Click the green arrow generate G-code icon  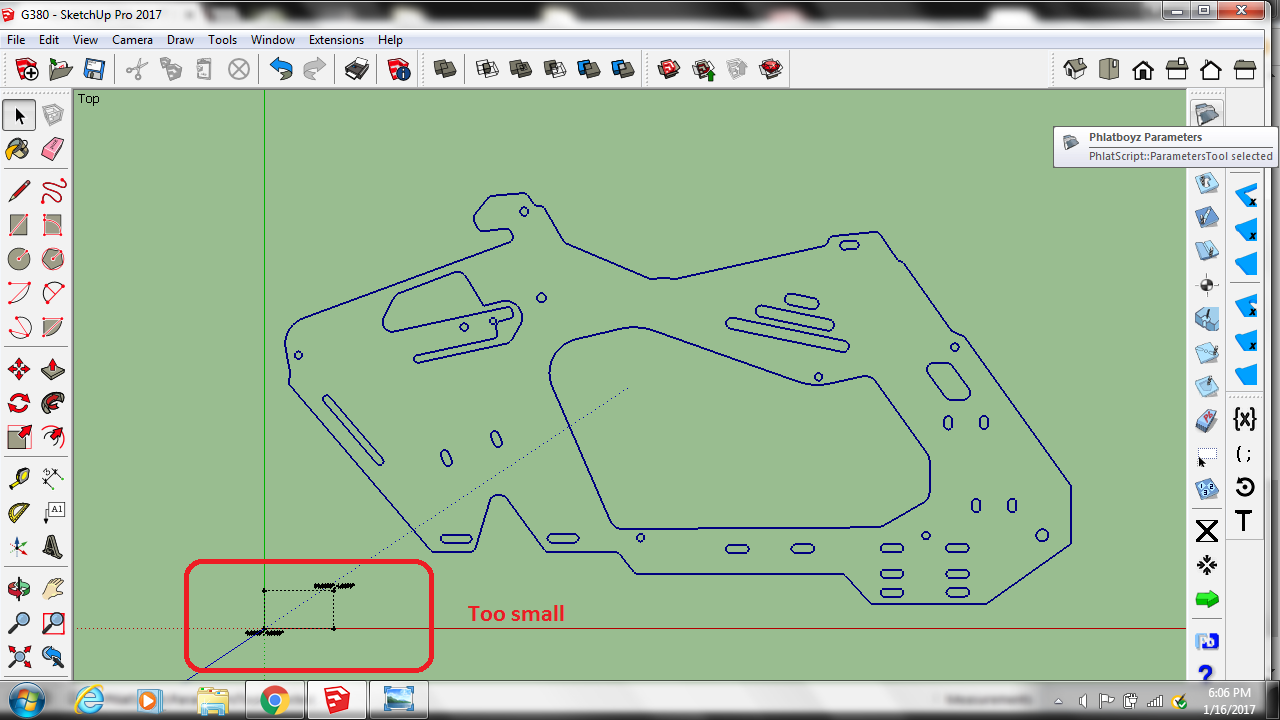[1207, 599]
